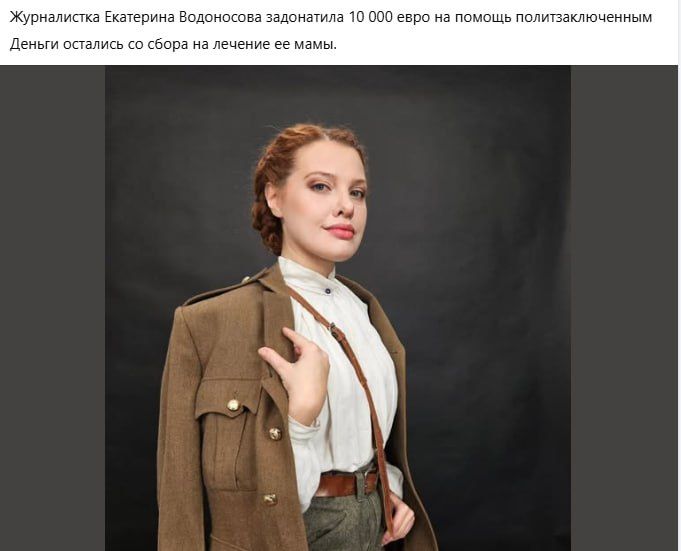
Task: Click the dark gray margin right of photo
Action: (624, 308)
